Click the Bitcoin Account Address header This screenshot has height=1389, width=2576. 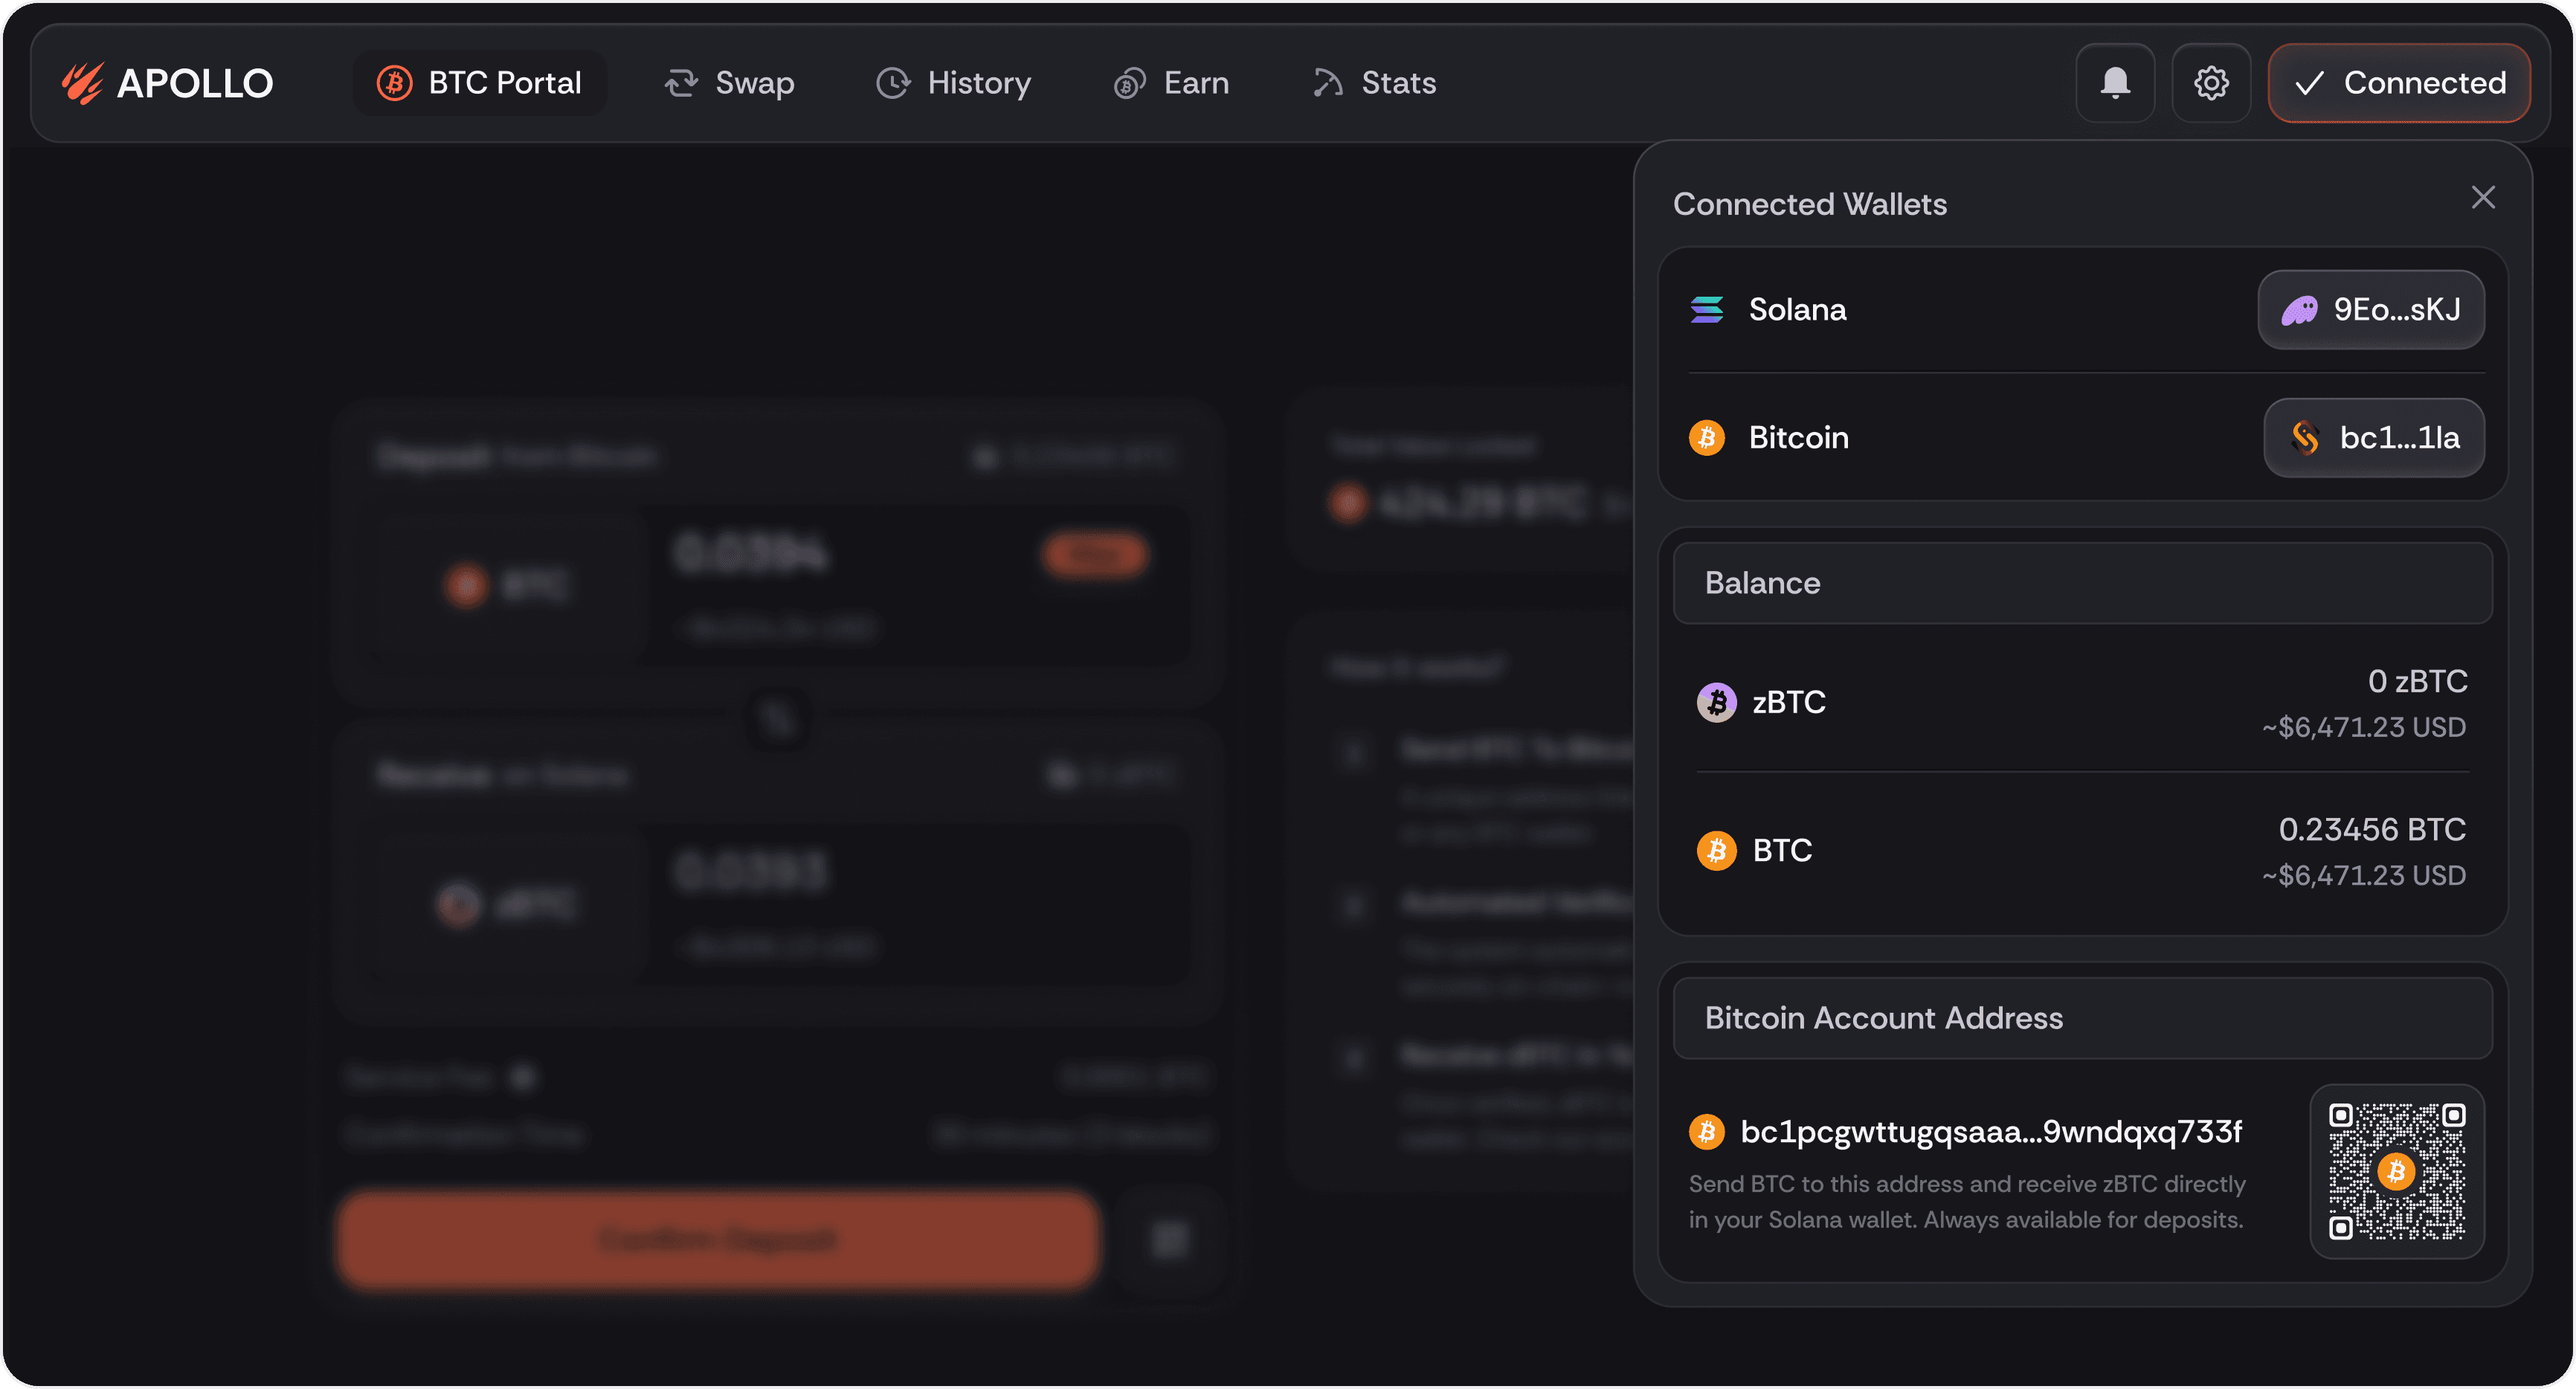pos(2082,1019)
